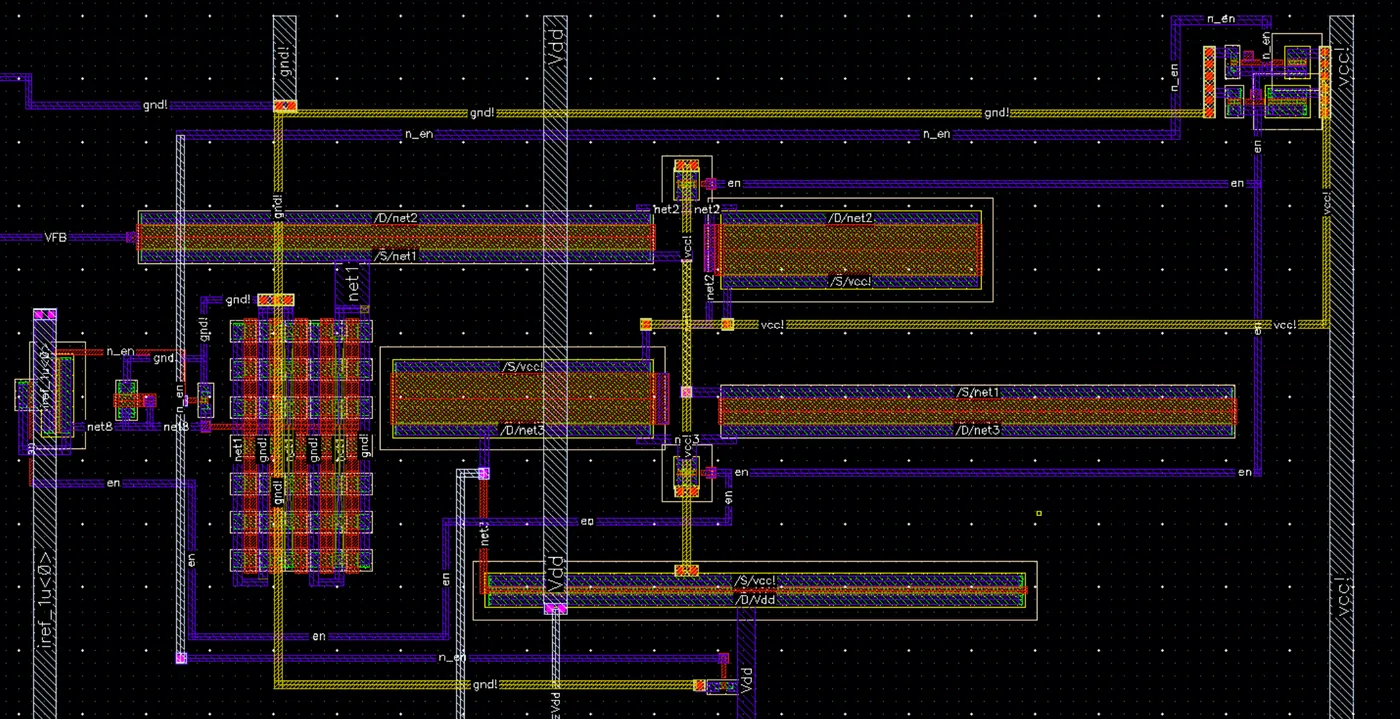The width and height of the screenshot is (1400, 719).
Task: Select vertical net2 label beside /S/vcc! transistor
Action: (710, 288)
